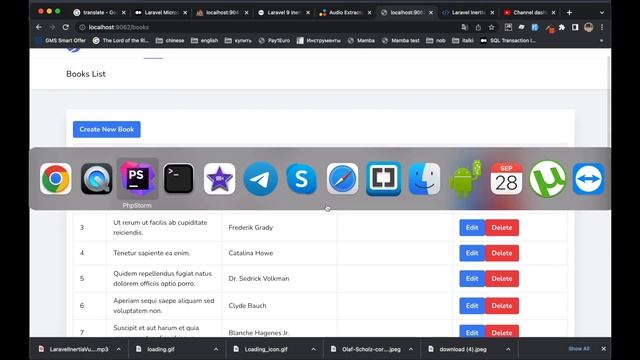Bookmark this page with the star icon
This screenshot has height=360, width=640.
point(491,27)
